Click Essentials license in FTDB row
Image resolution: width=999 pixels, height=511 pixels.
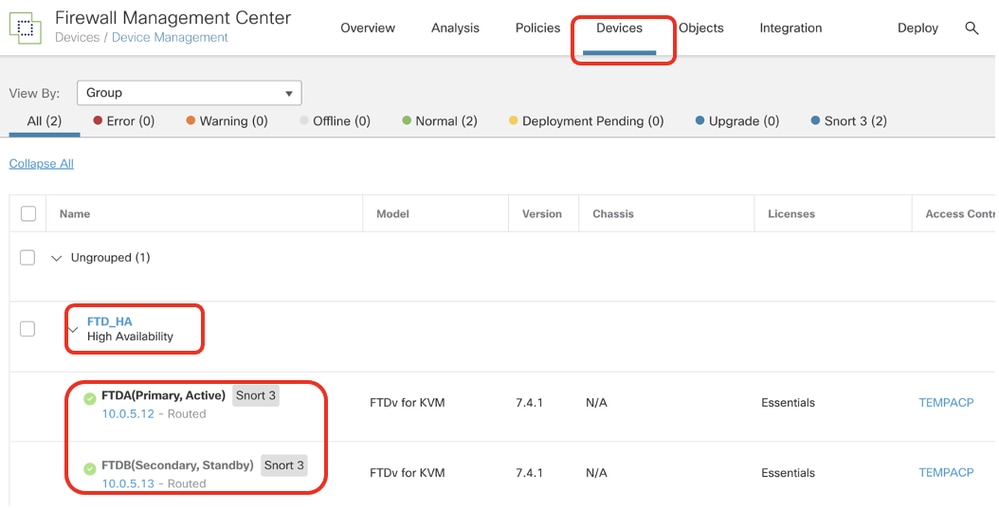coord(788,473)
